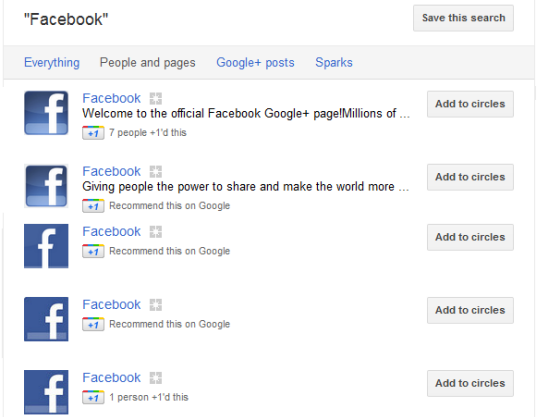
Task: Select the People and pages tab
Action: pos(147,62)
